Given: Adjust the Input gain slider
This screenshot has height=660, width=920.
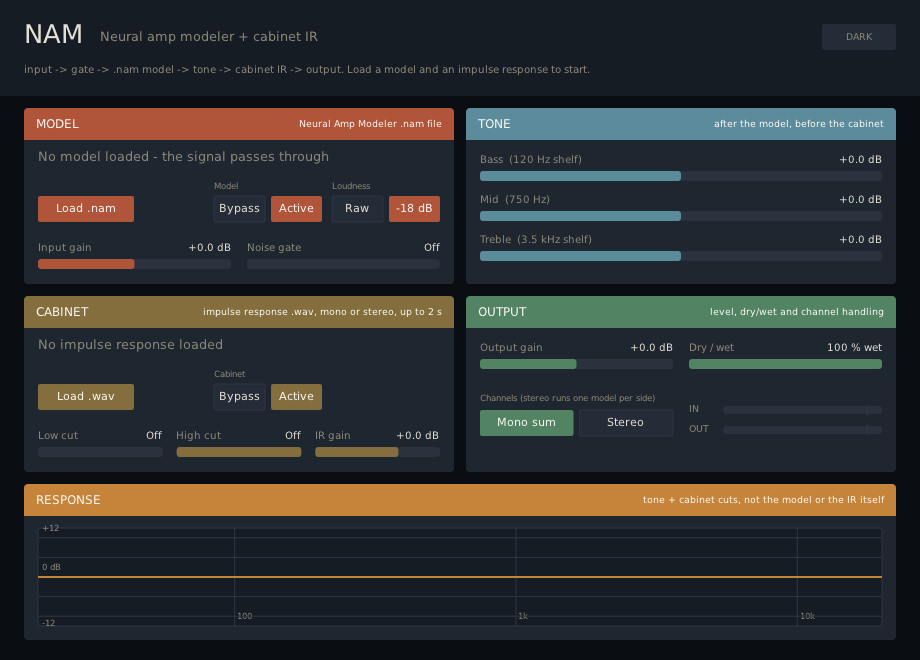Looking at the screenshot, I should coord(134,264).
